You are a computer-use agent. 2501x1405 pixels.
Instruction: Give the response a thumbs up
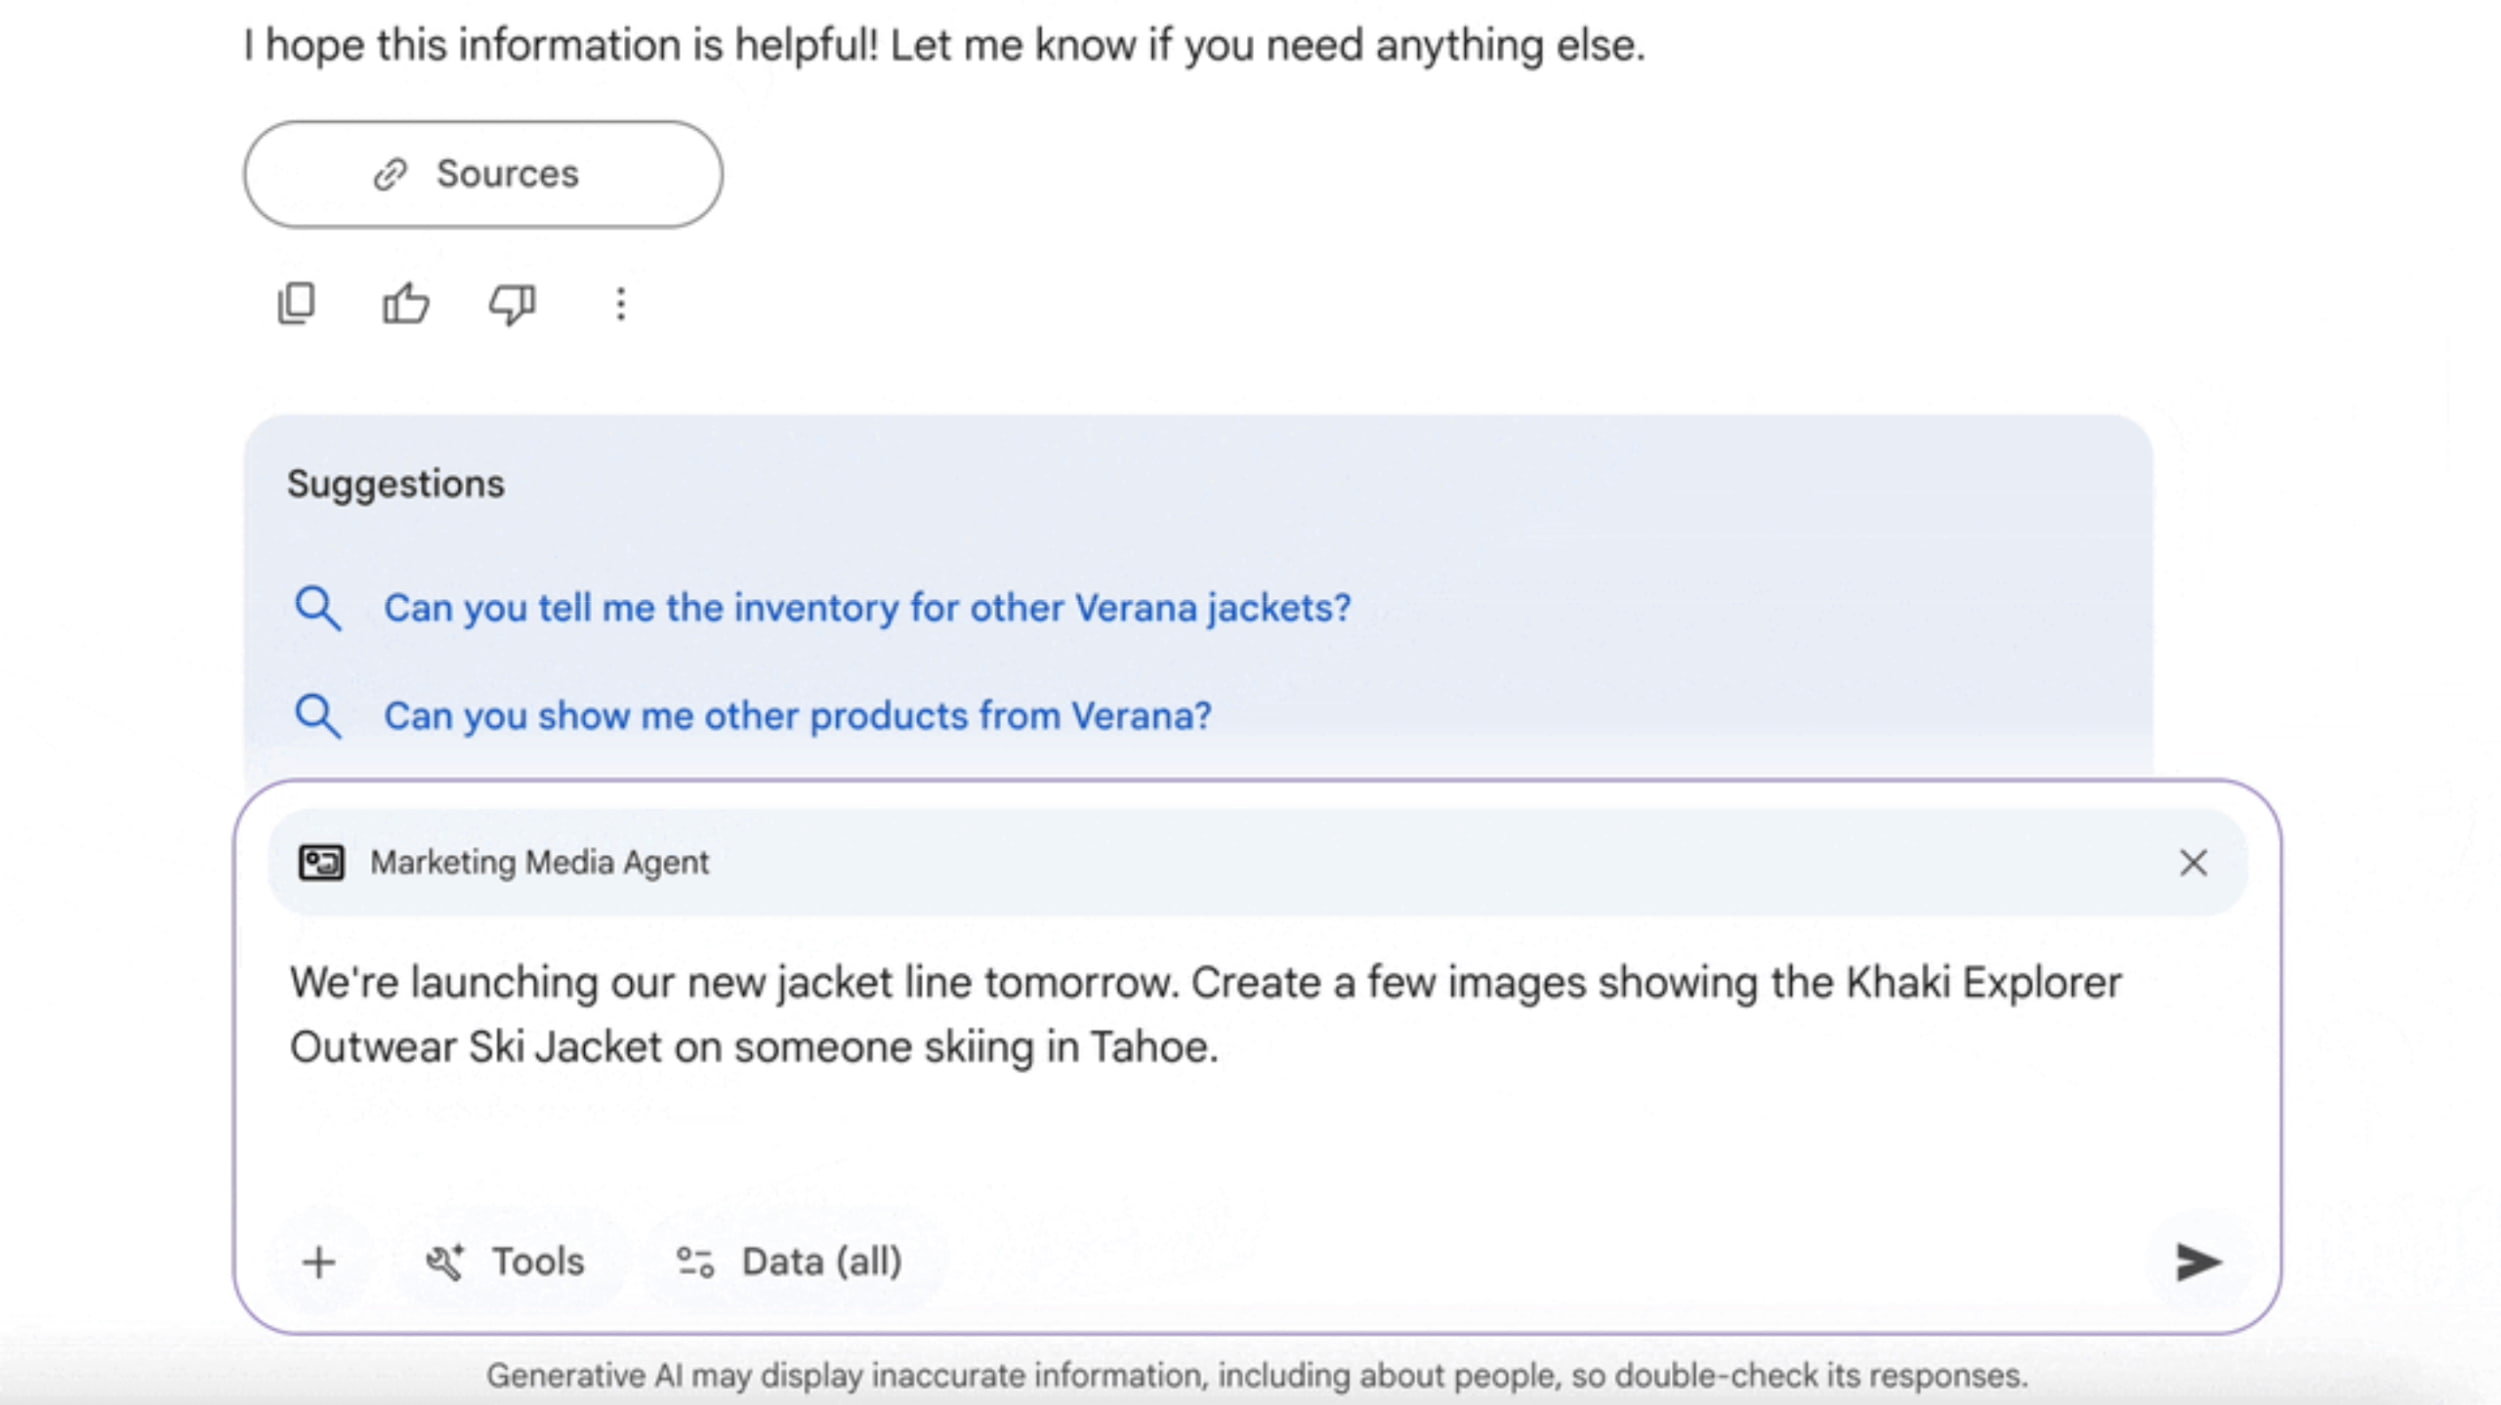tap(405, 304)
